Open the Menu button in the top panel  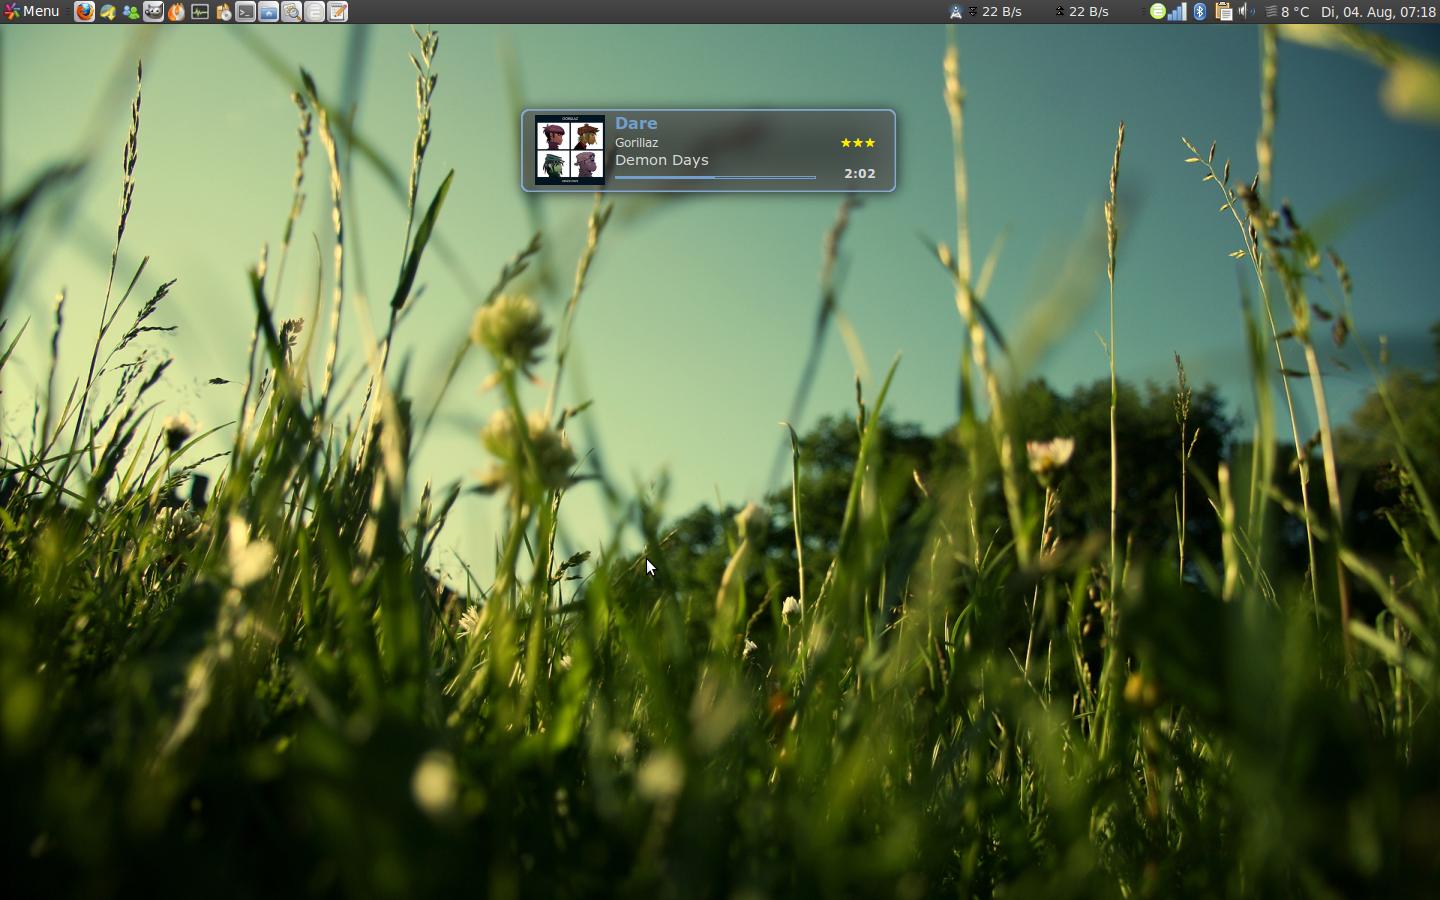coord(32,11)
